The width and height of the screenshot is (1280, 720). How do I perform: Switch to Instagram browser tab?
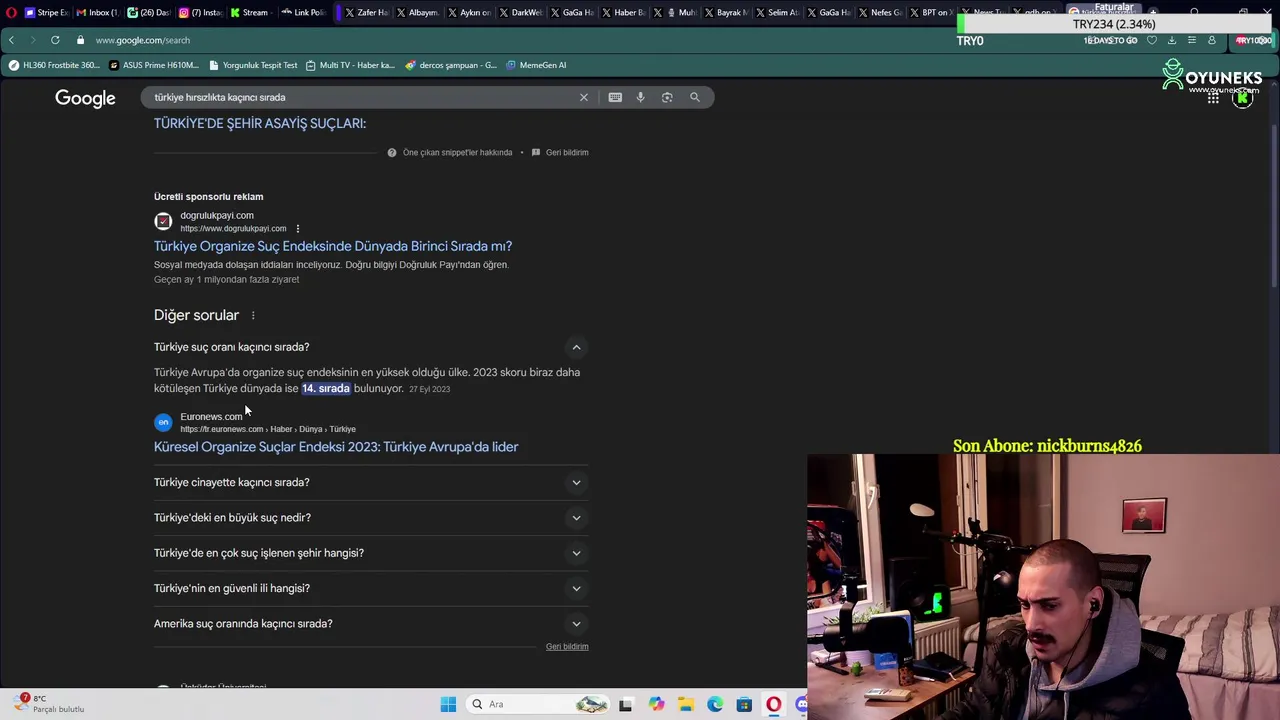[200, 12]
